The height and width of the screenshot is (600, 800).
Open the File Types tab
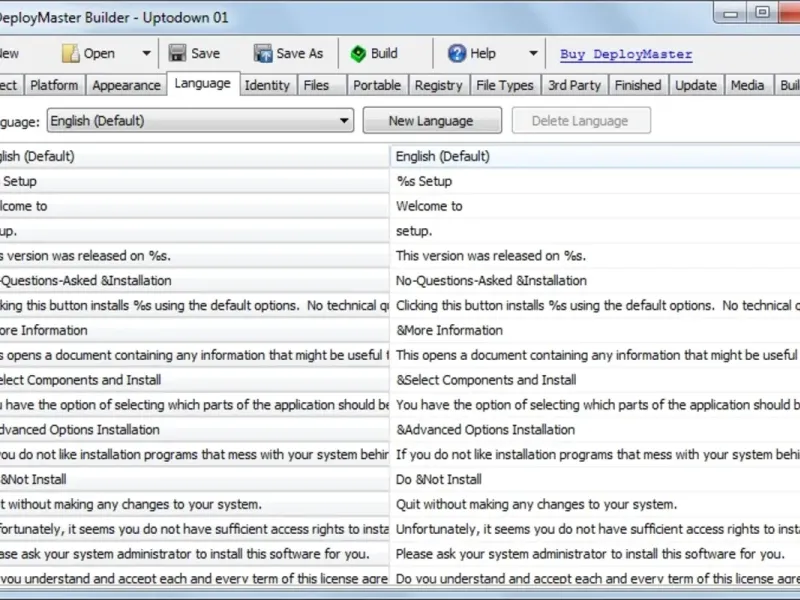pyautogui.click(x=505, y=85)
